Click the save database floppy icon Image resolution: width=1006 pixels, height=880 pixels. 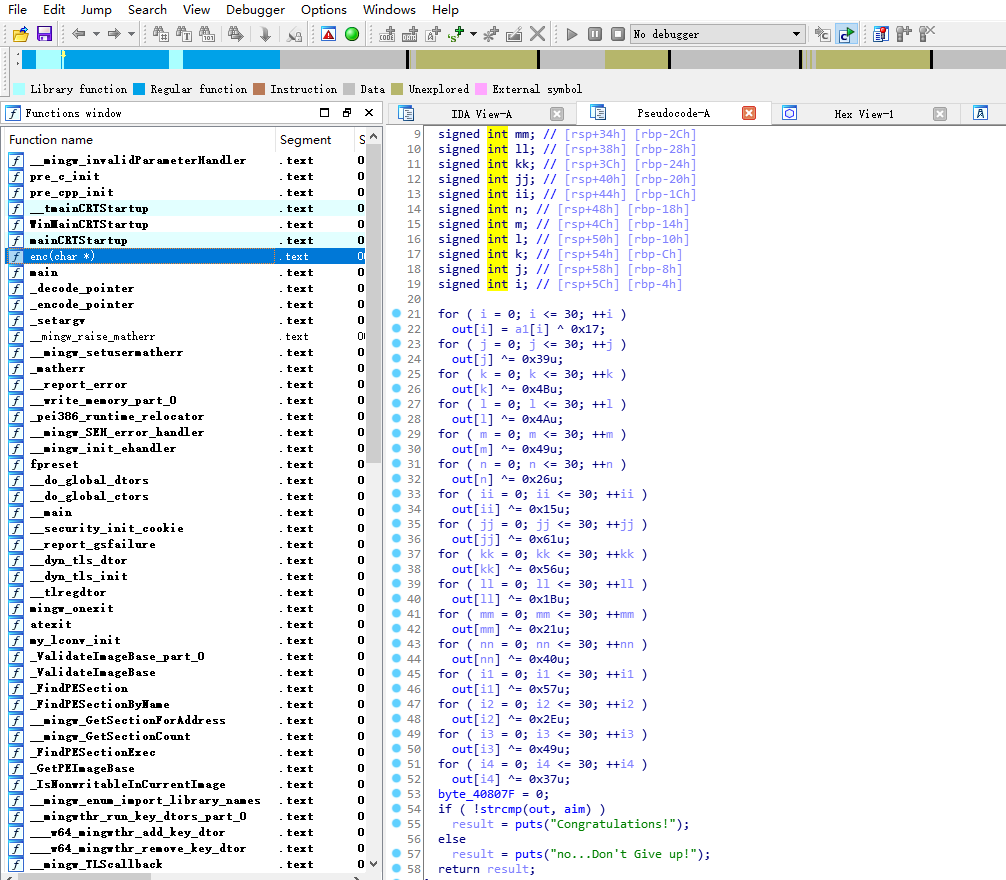tap(44, 34)
